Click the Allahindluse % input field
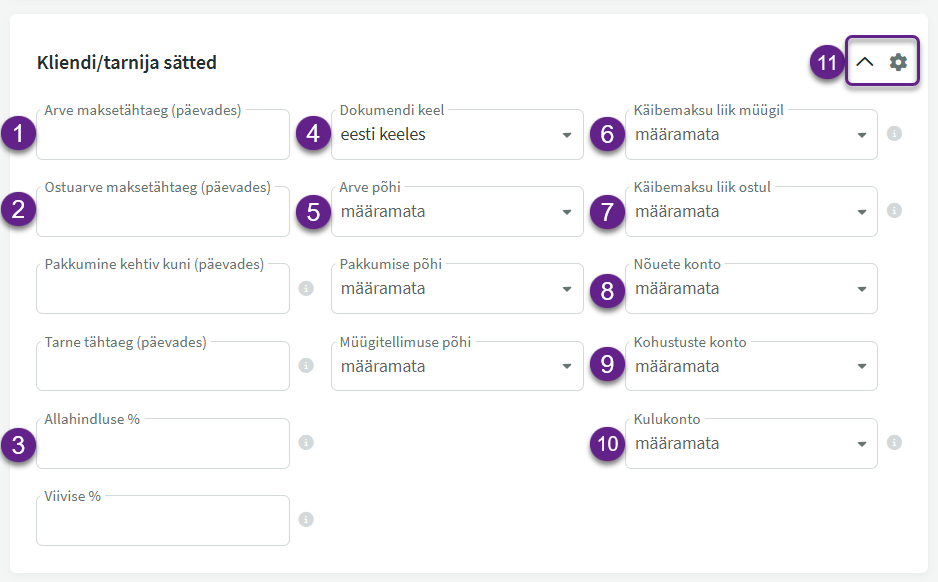938x582 pixels. [x=163, y=446]
